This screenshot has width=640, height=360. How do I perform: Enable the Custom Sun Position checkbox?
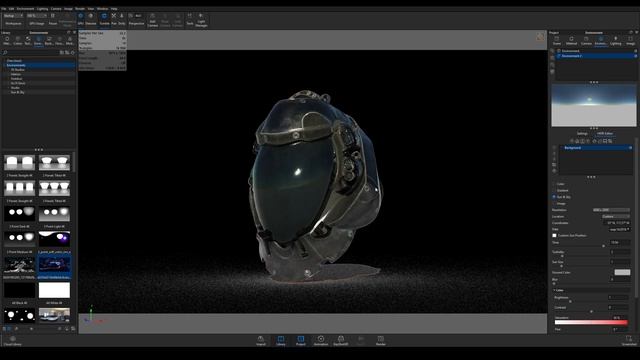click(x=554, y=236)
